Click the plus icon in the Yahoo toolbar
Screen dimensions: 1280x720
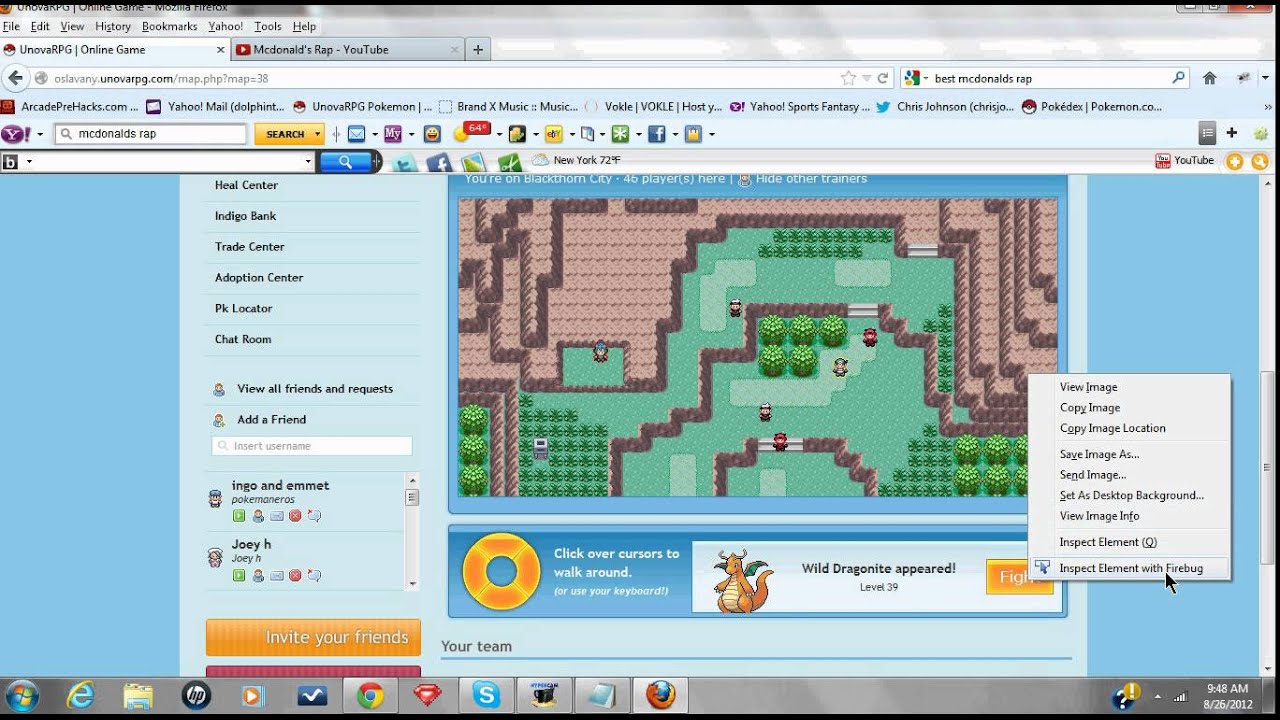point(1232,133)
